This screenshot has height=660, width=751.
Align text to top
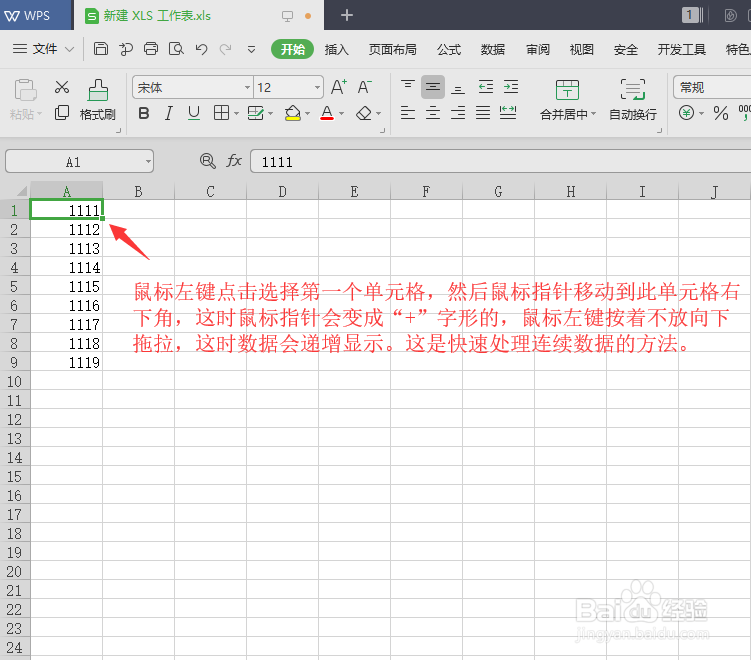coord(408,87)
